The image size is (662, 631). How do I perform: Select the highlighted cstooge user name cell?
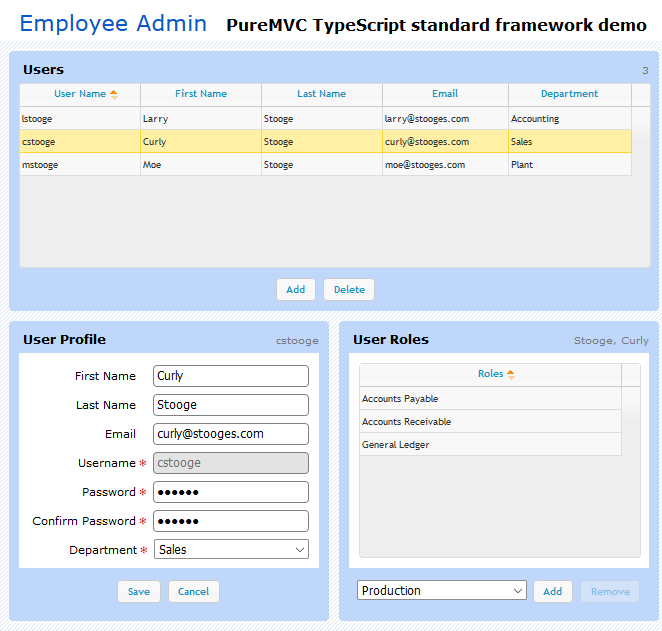coord(80,142)
